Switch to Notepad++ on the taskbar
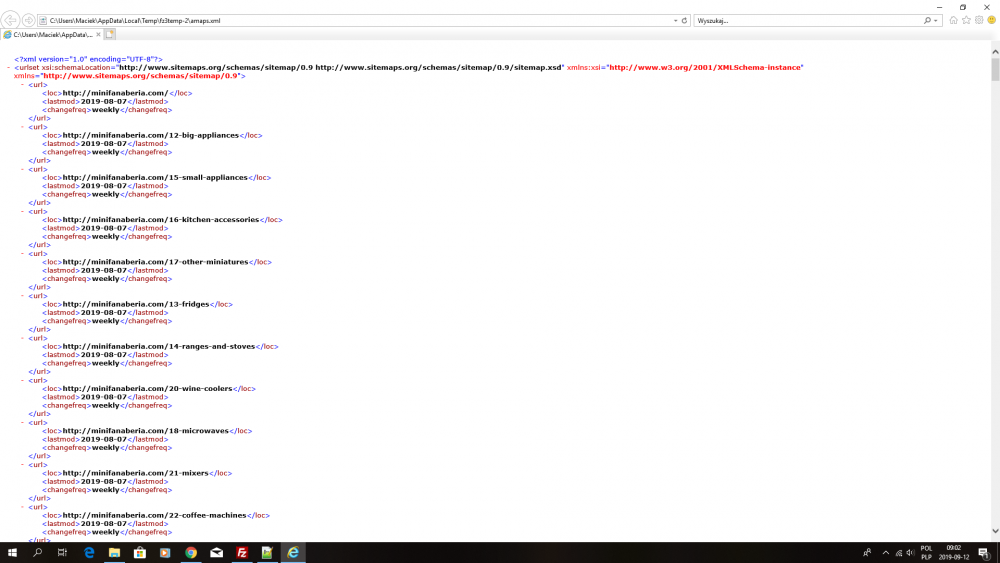This screenshot has width=1000, height=563. pyautogui.click(x=267, y=553)
